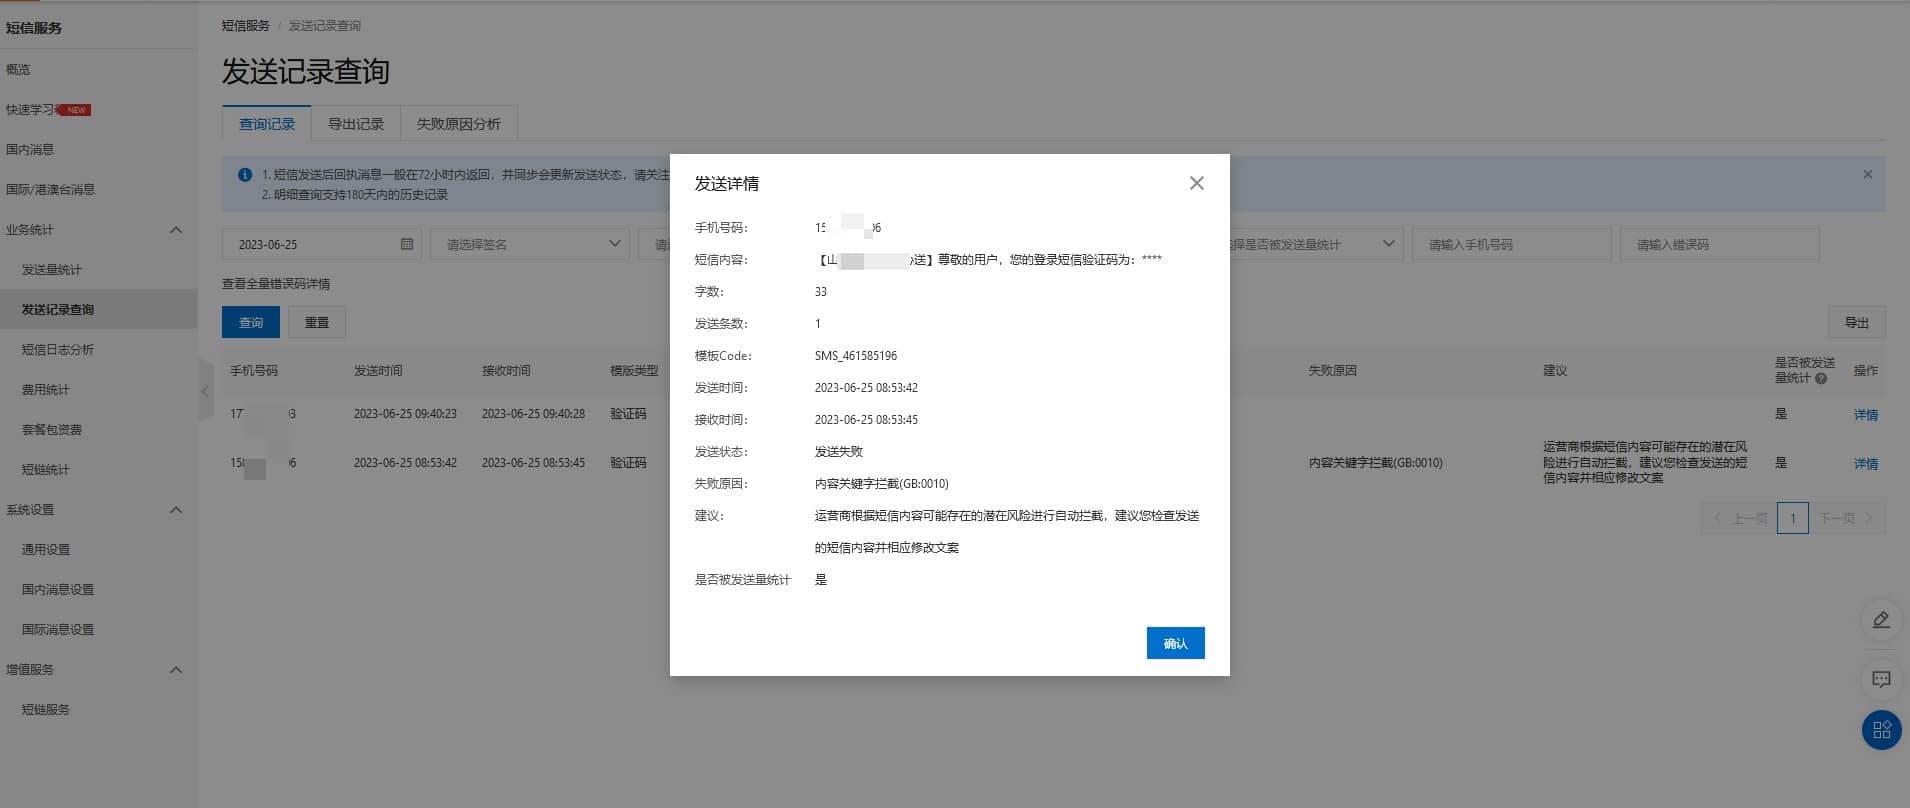Collapse the sidebar using the arrow handle
Image resolution: width=1910 pixels, height=808 pixels.
(205, 391)
